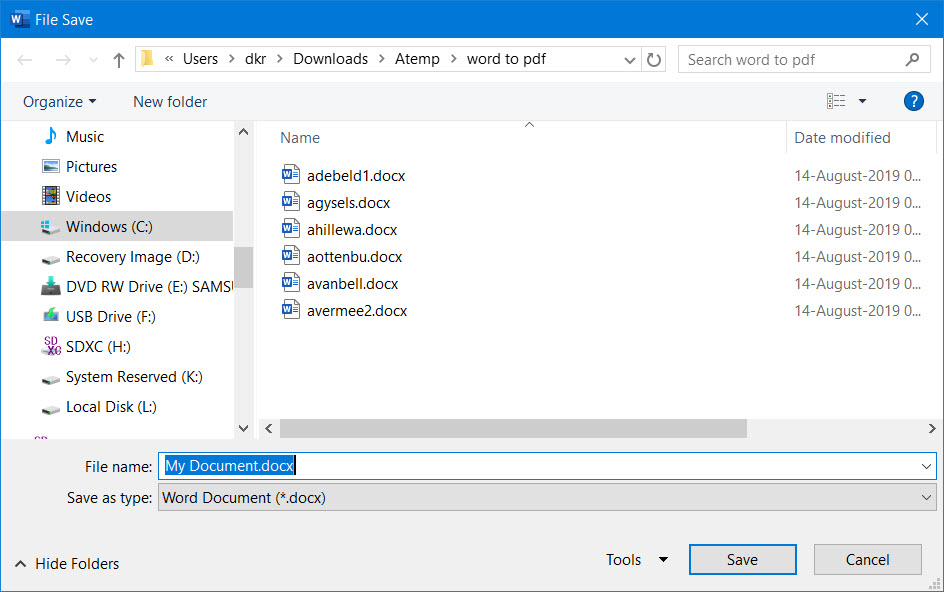Click file list scroll right arrow
944x592 pixels.
coord(931,428)
